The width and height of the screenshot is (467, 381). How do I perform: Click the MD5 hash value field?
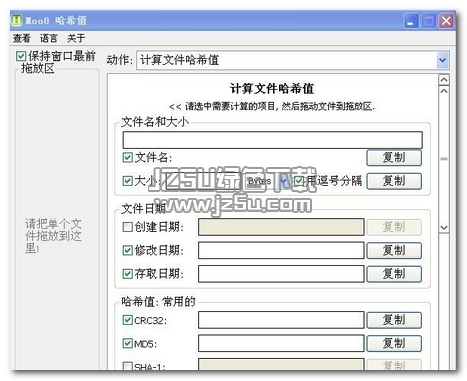281,343
